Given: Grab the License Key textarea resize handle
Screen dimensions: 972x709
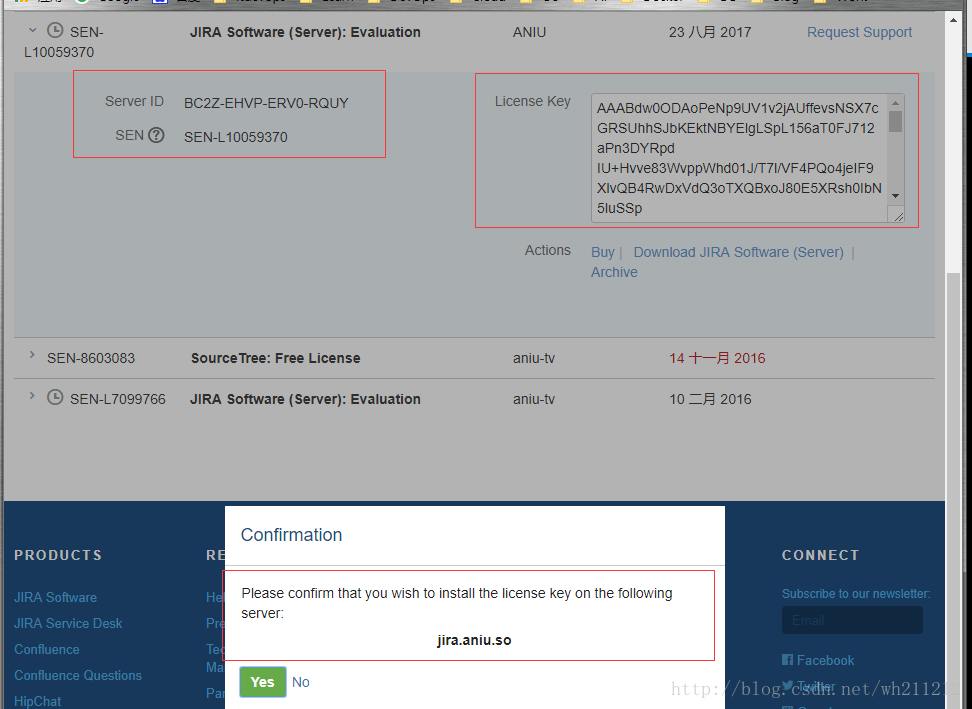Looking at the screenshot, I should click(x=898, y=216).
